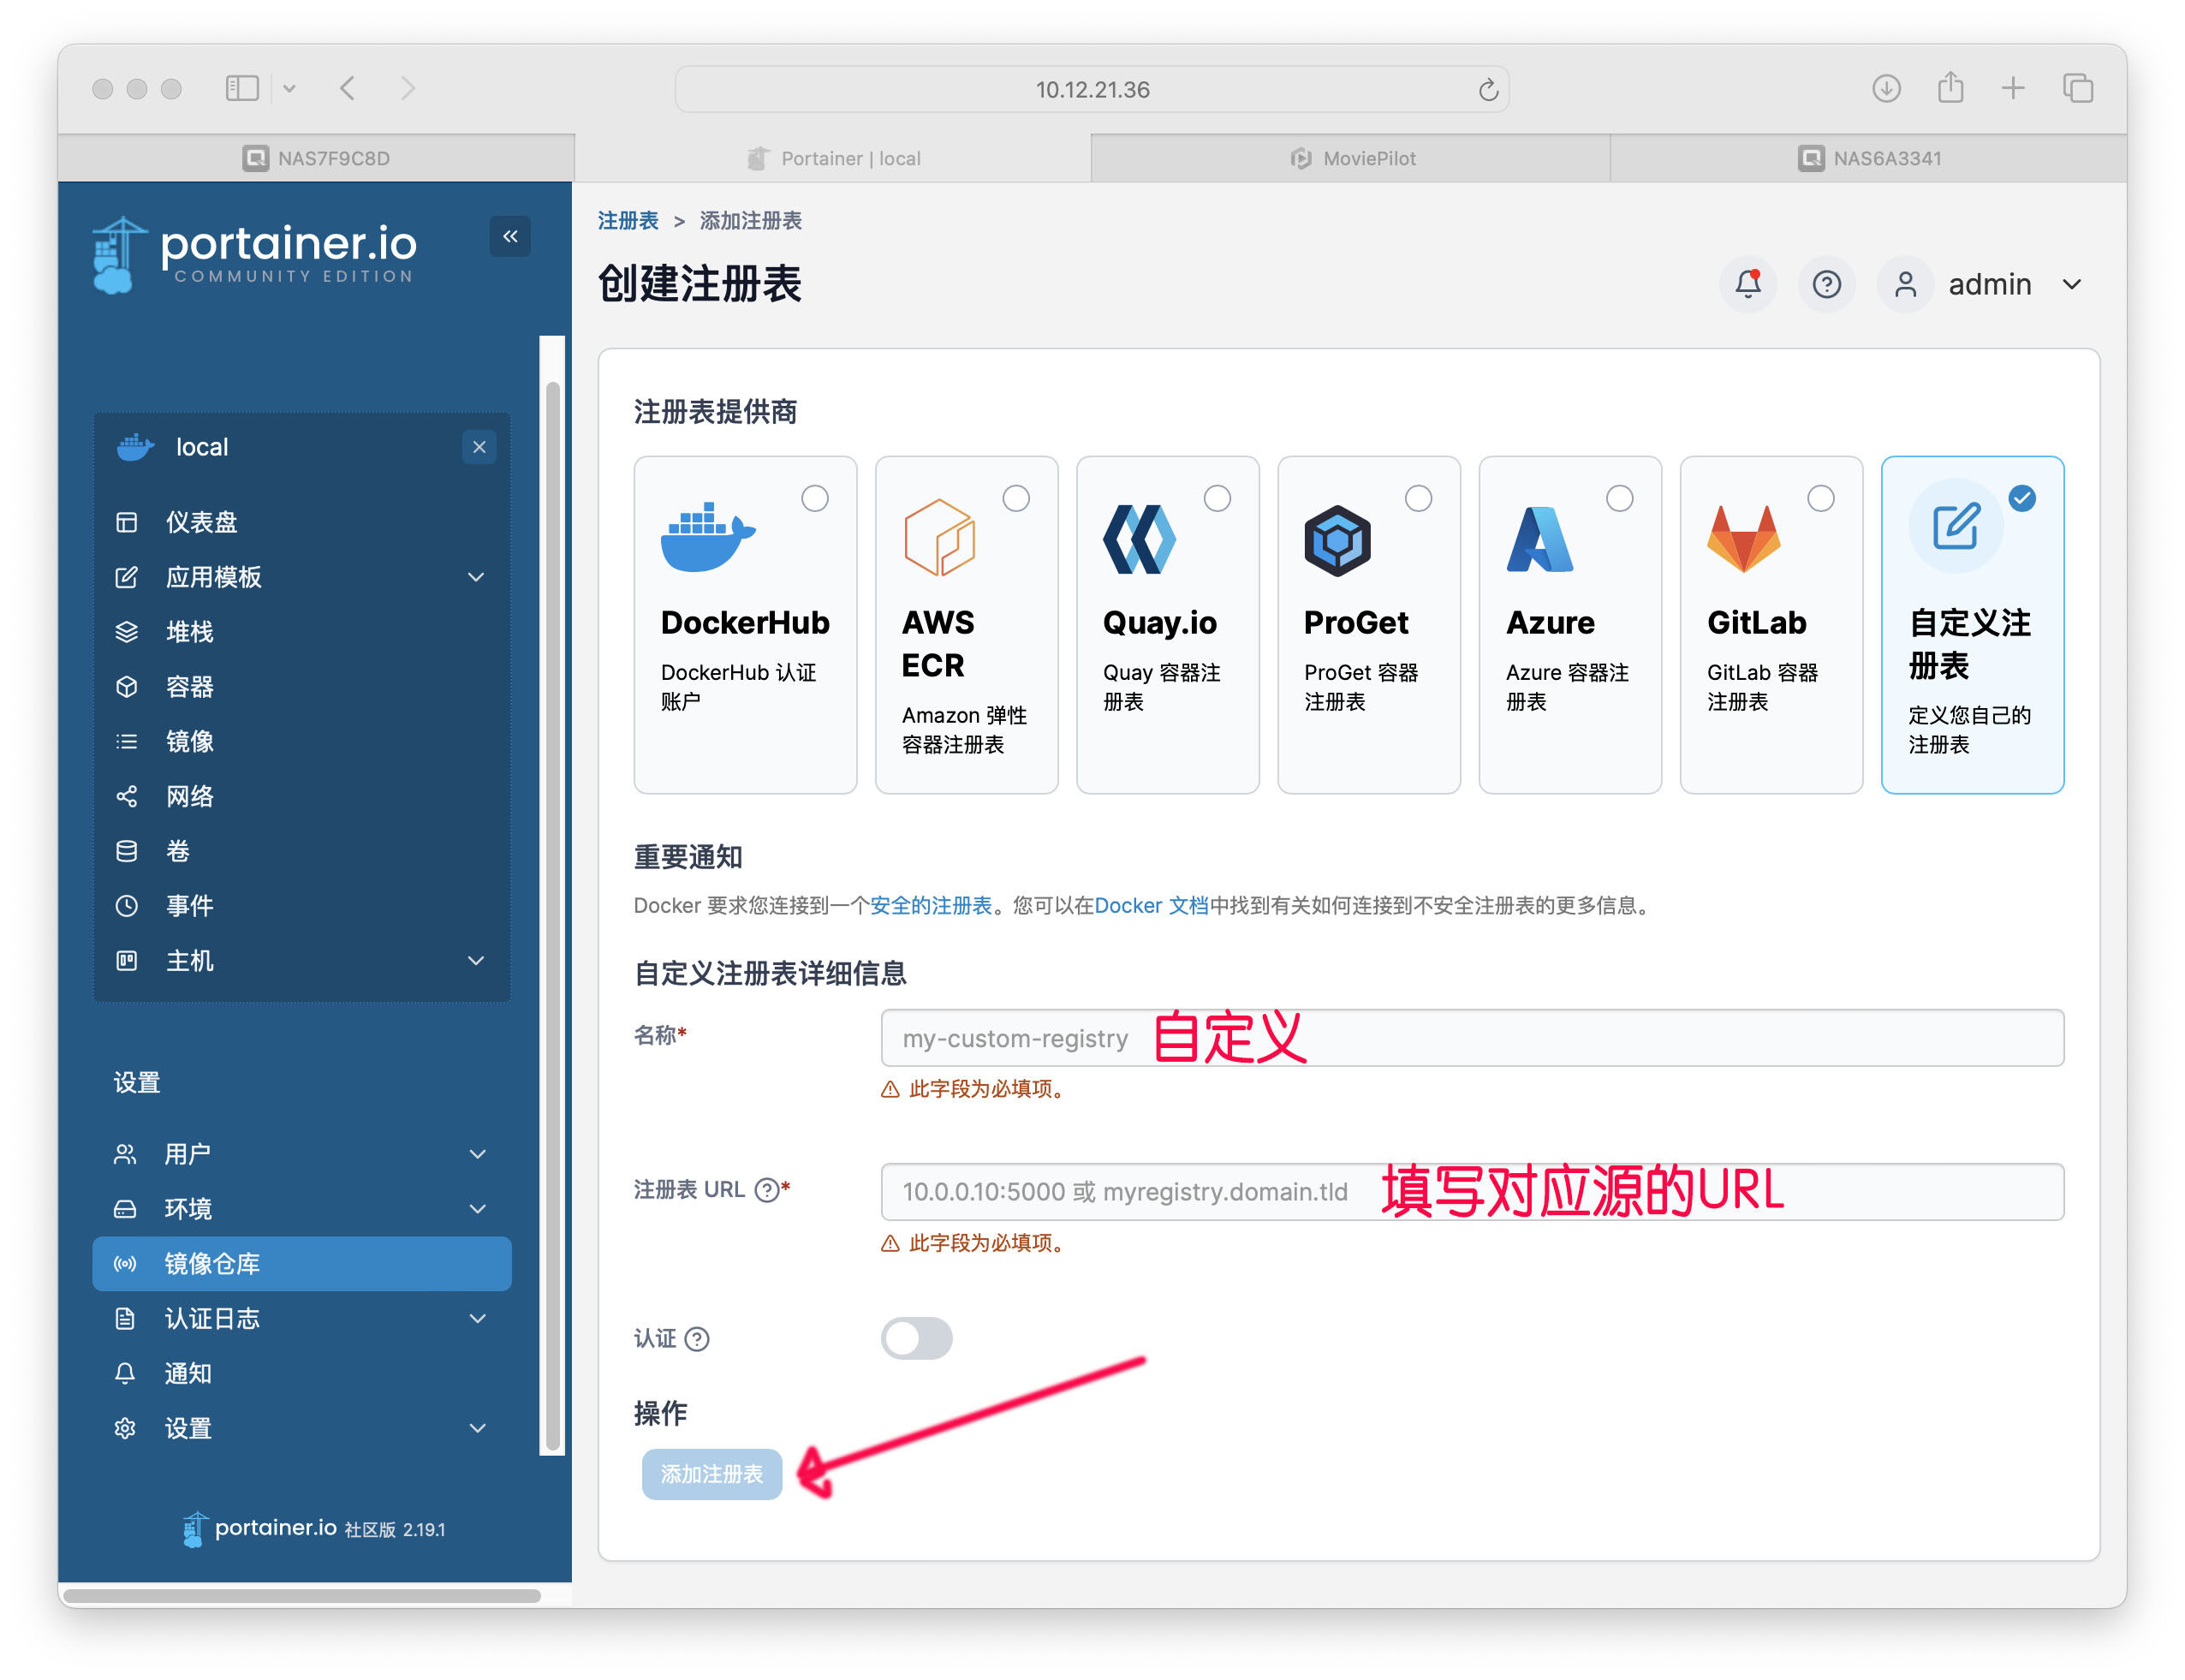Enable the authentication toggle switch
2185x1680 pixels.
(916, 1338)
